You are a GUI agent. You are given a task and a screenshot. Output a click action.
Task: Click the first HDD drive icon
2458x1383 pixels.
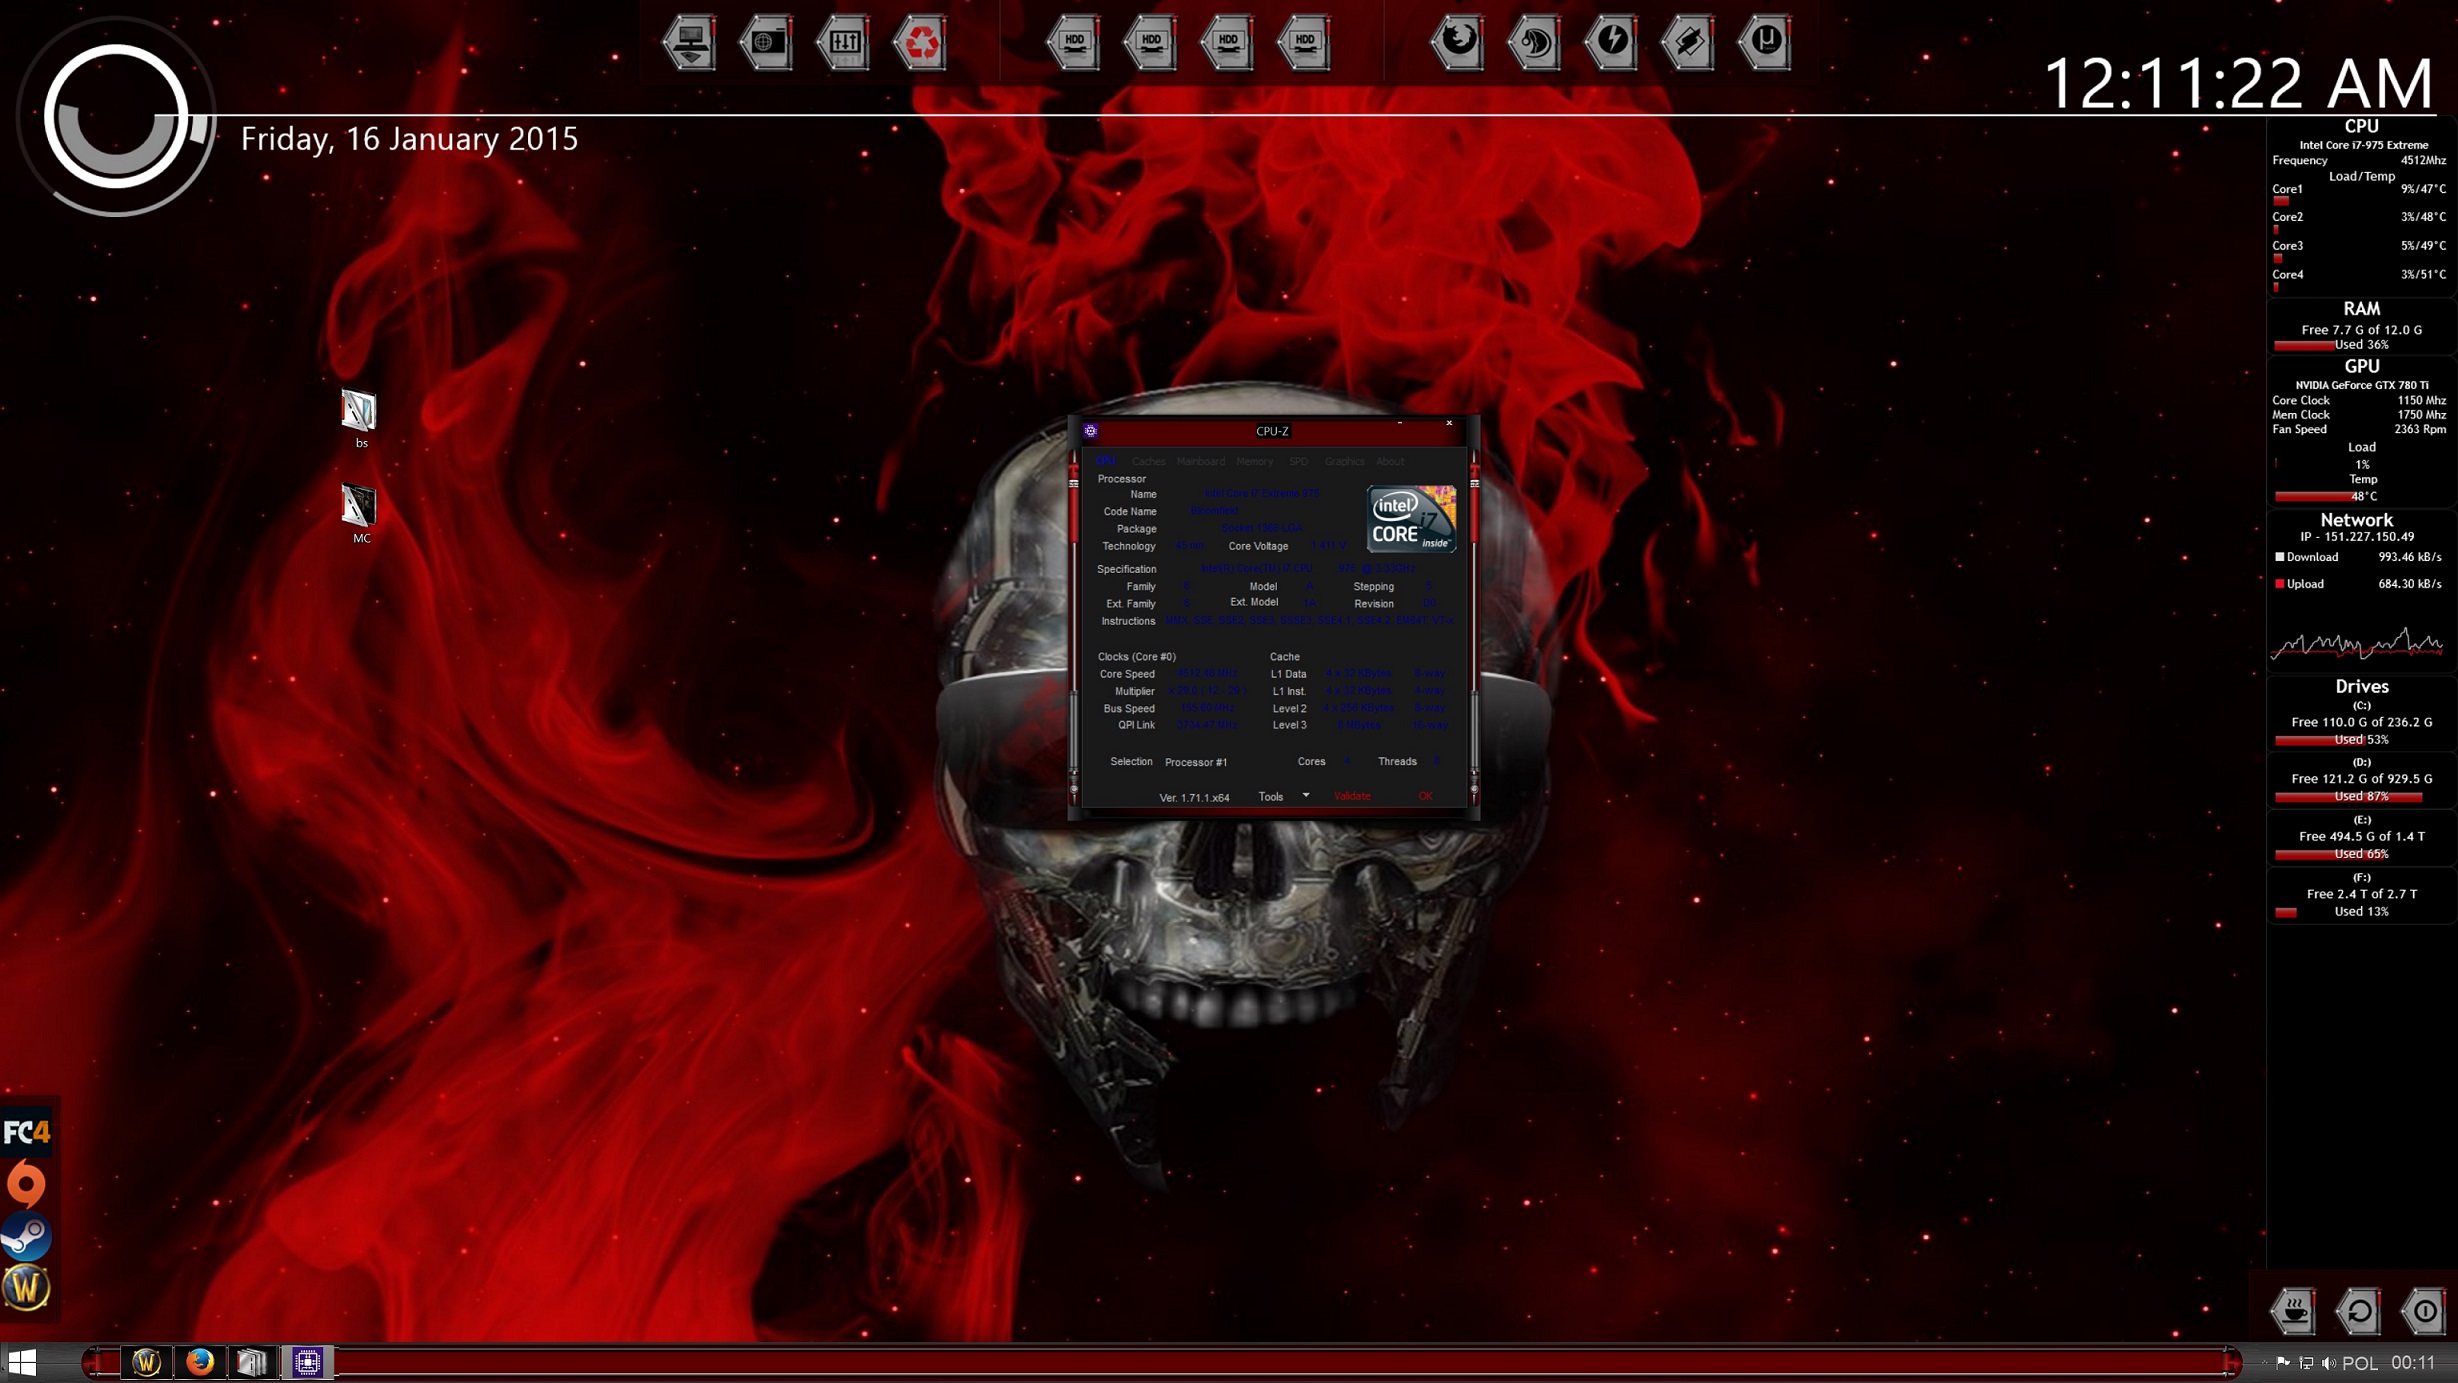coord(1075,42)
